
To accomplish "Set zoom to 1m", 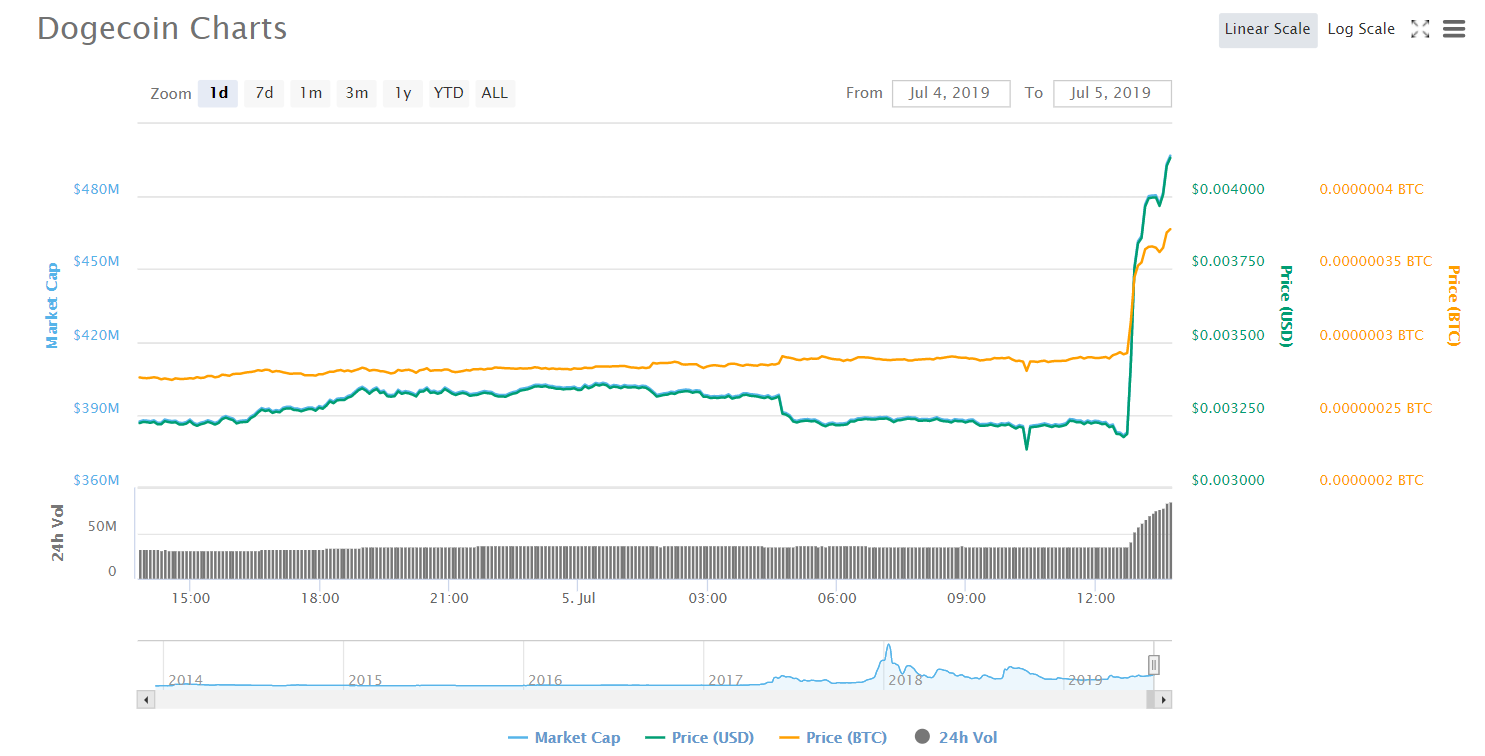I will click(x=310, y=93).
